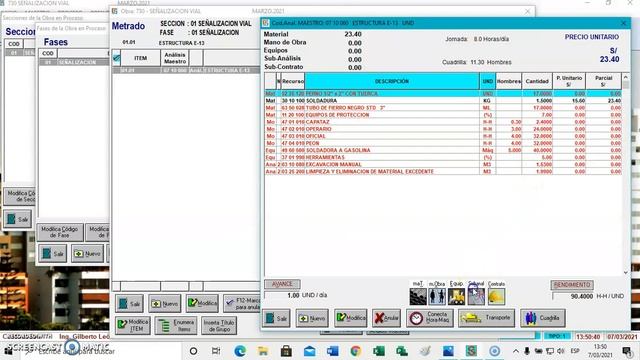Click Salir in the Metrado window
Image resolution: width=640 pixels, height=360 pixels.
(x=129, y=304)
